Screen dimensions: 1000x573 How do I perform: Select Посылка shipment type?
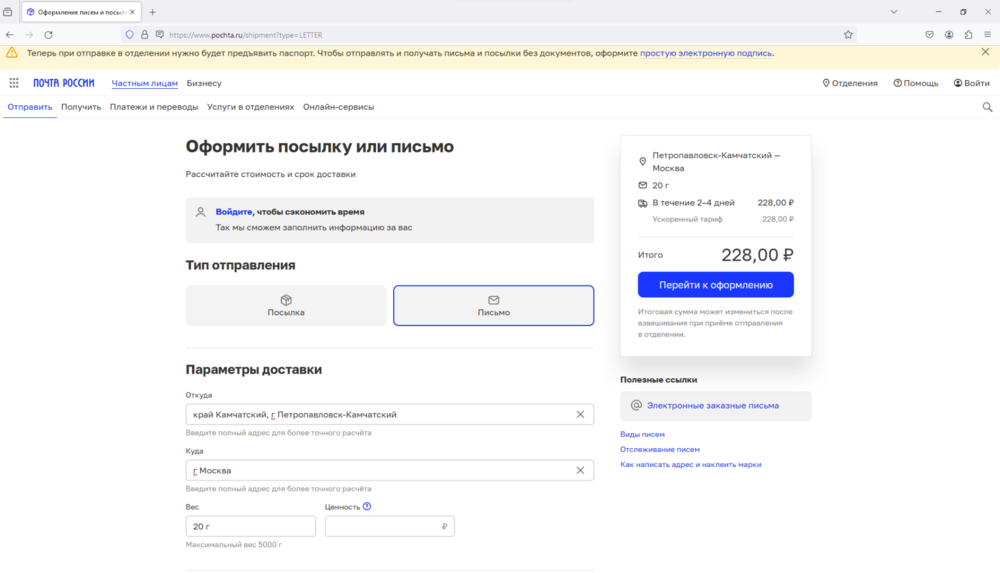pos(286,305)
